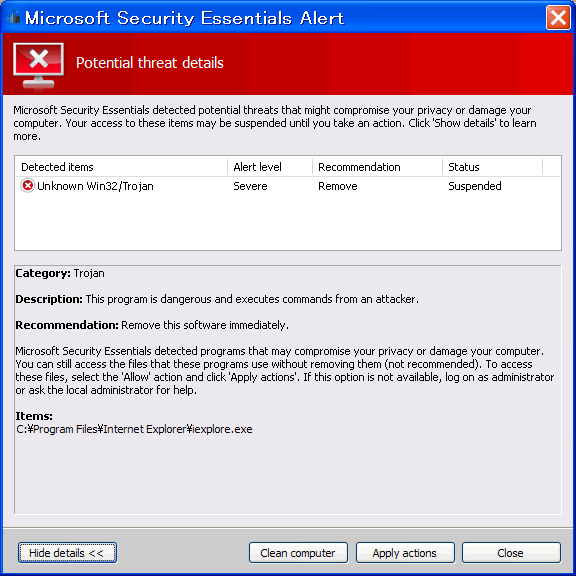The width and height of the screenshot is (576, 576).
Task: Click the Security Essentials title bar icon
Action: click(x=14, y=17)
